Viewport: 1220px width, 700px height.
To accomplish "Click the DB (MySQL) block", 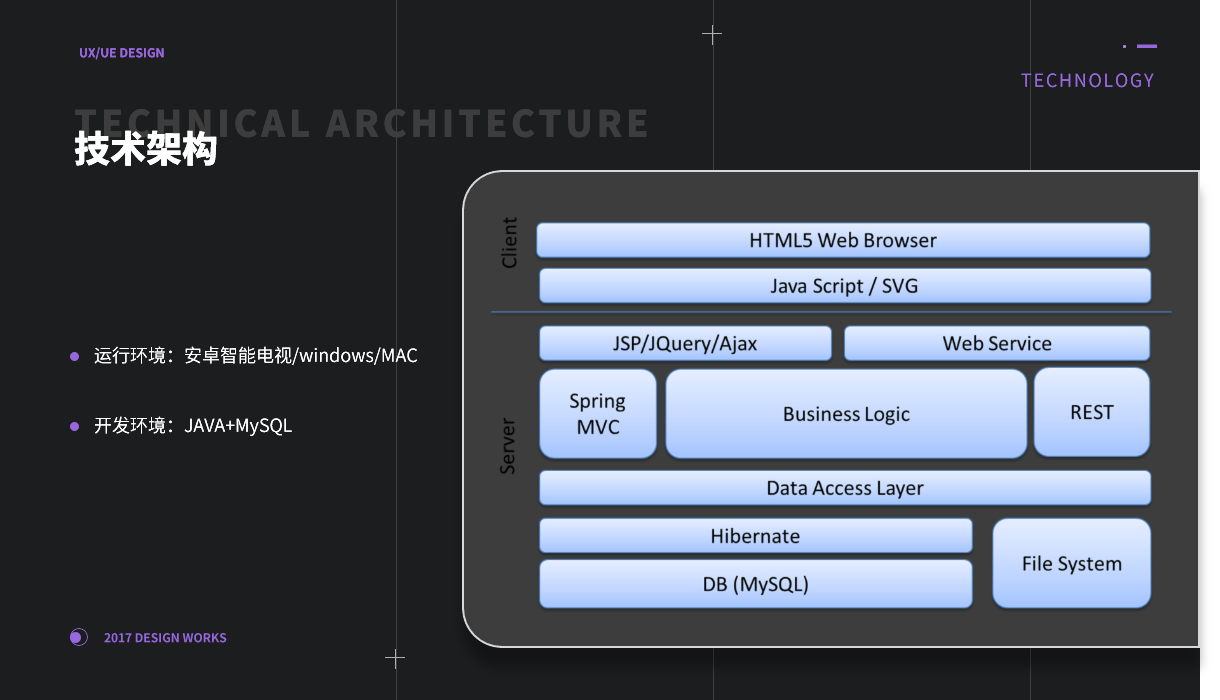I will [755, 584].
